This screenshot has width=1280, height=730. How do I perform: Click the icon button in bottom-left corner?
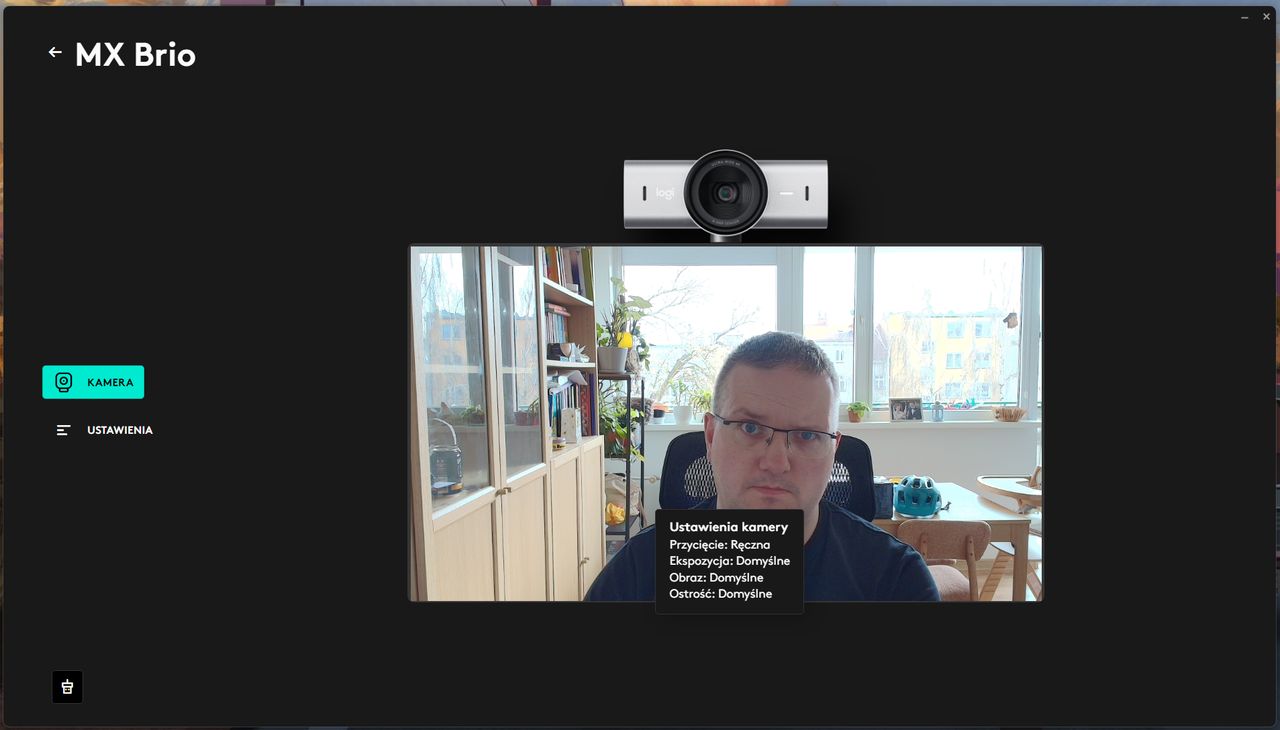(67, 687)
